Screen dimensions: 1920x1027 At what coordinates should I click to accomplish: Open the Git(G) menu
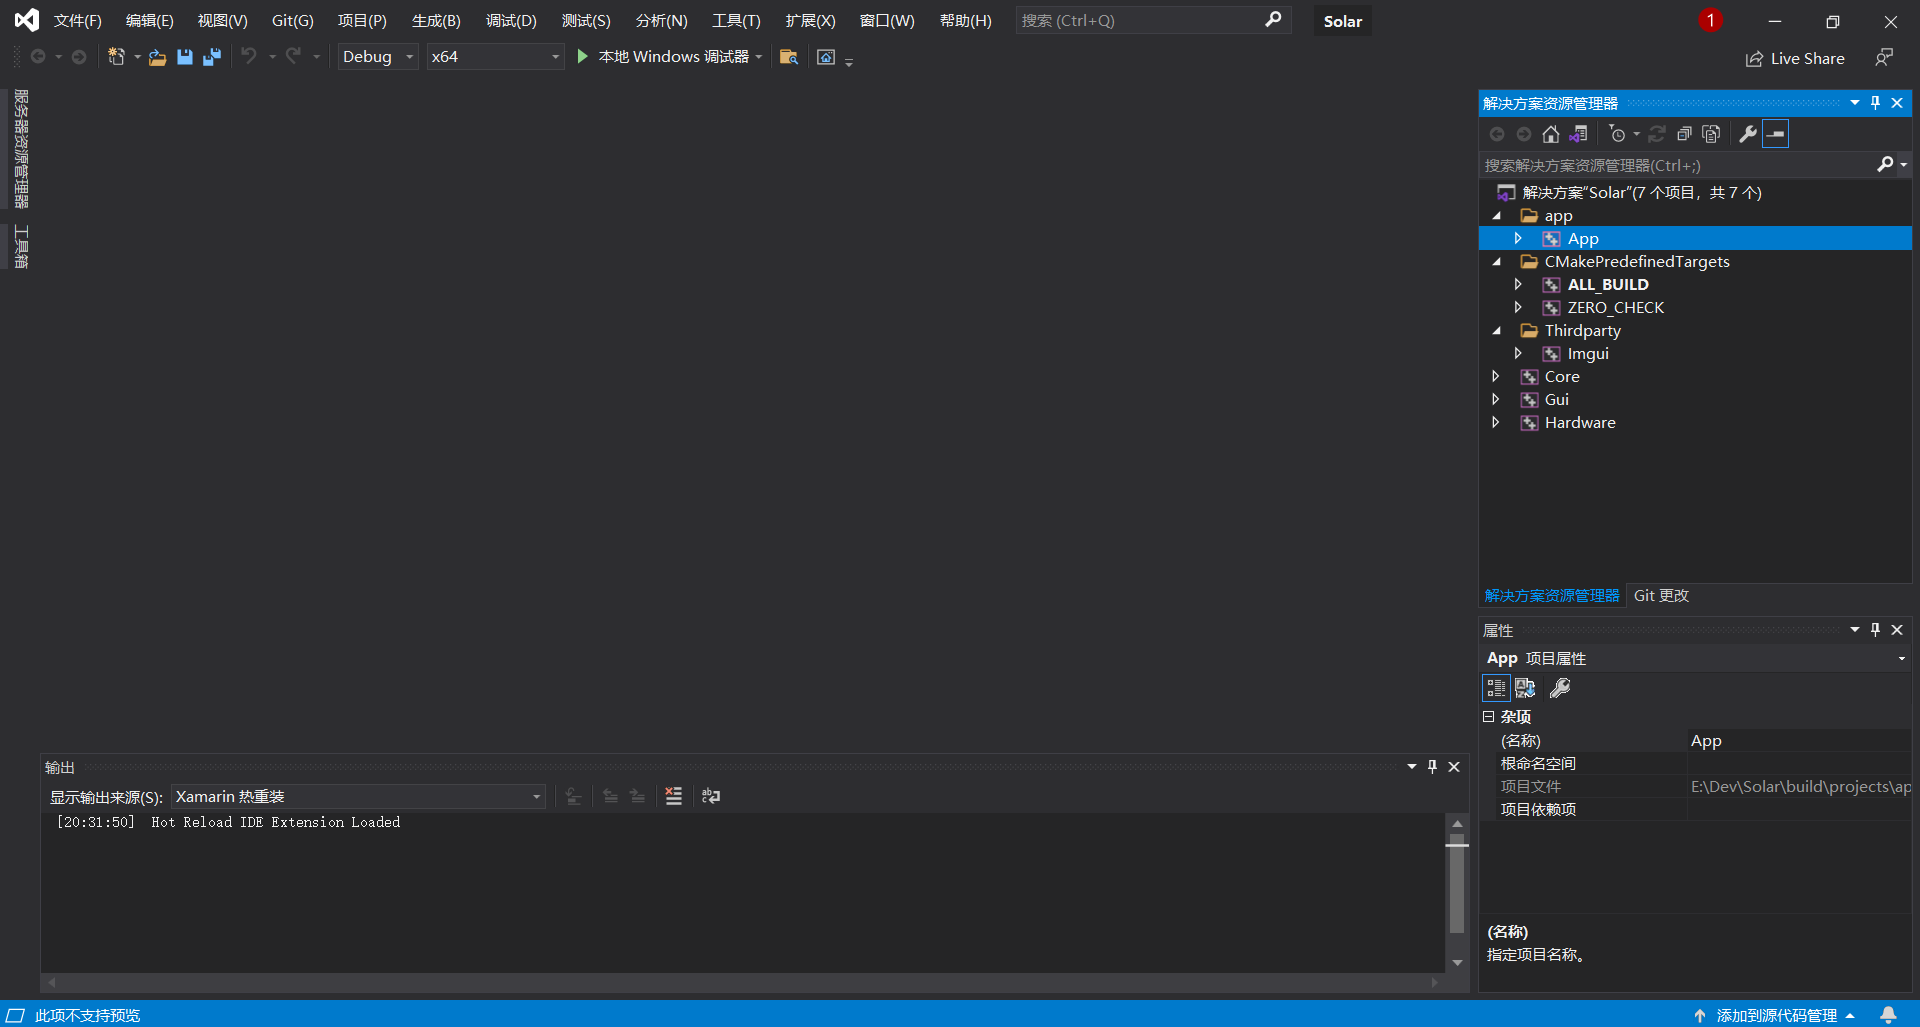[x=293, y=20]
